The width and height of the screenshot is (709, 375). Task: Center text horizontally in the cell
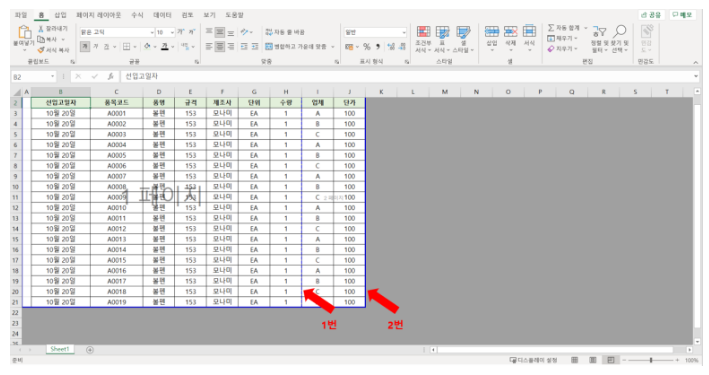[220, 46]
